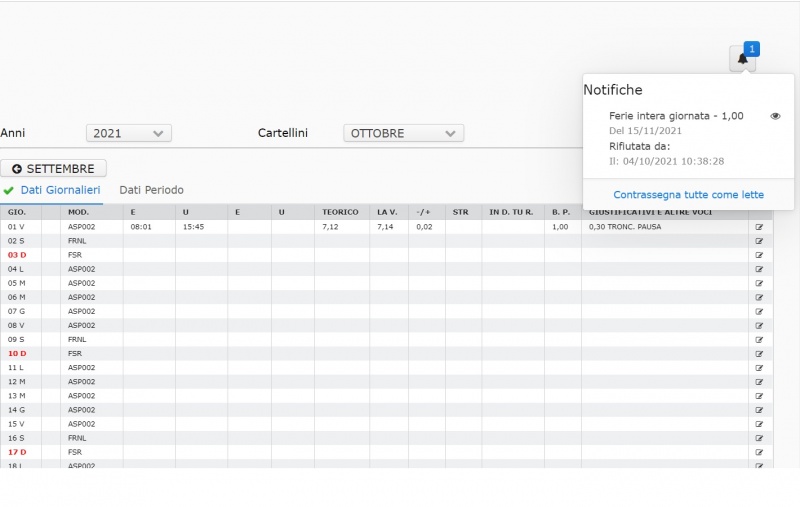
Task: Click edit icon for day 01 V
Action: 759,227
